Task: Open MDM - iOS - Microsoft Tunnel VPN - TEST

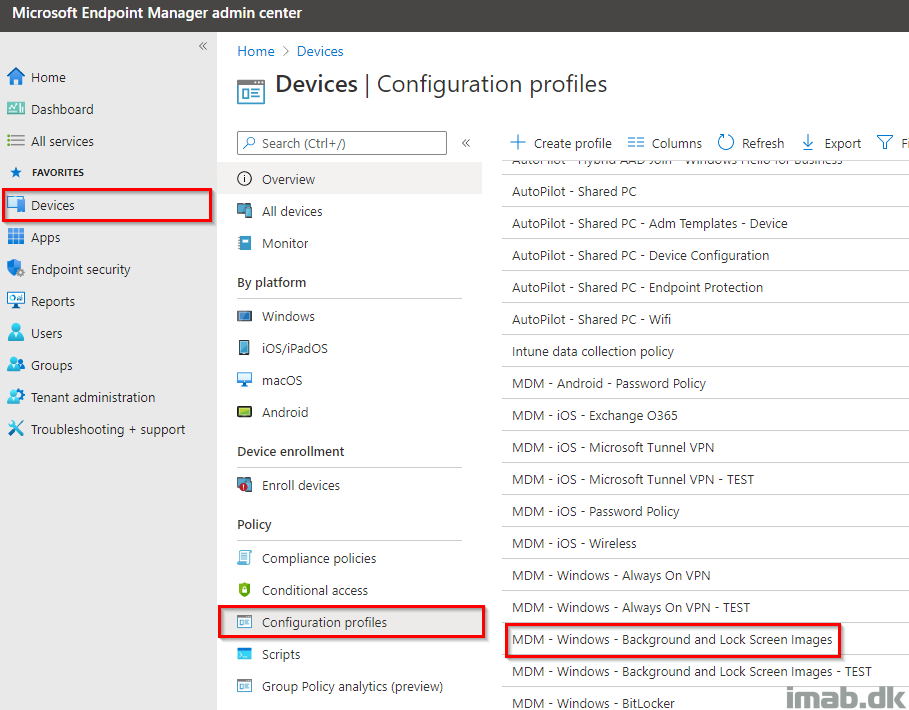Action: tap(633, 479)
